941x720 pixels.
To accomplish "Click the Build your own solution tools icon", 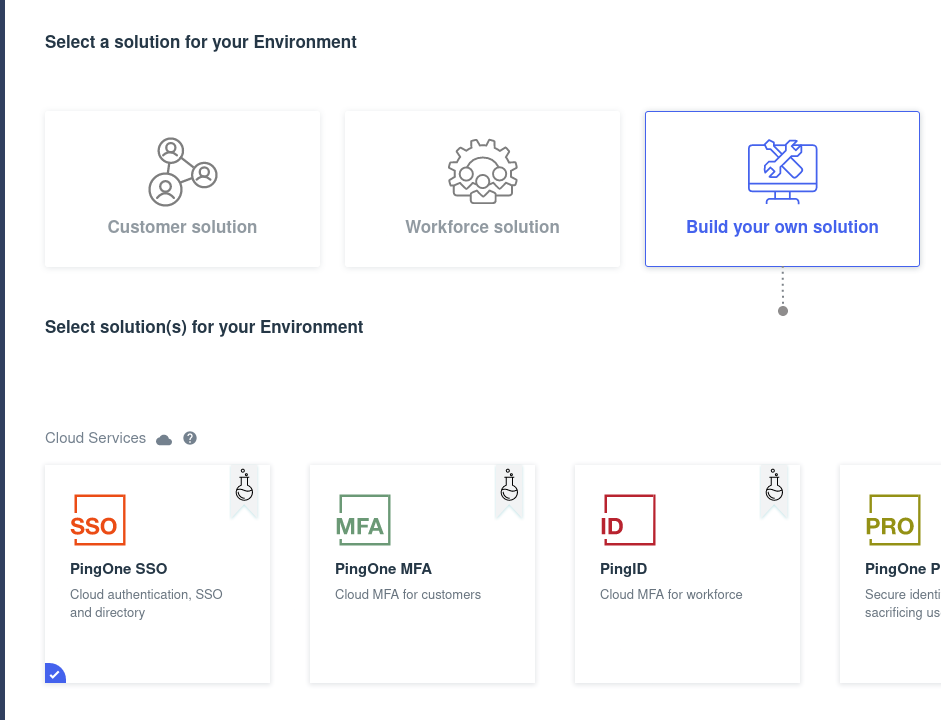I will click(x=782, y=171).
